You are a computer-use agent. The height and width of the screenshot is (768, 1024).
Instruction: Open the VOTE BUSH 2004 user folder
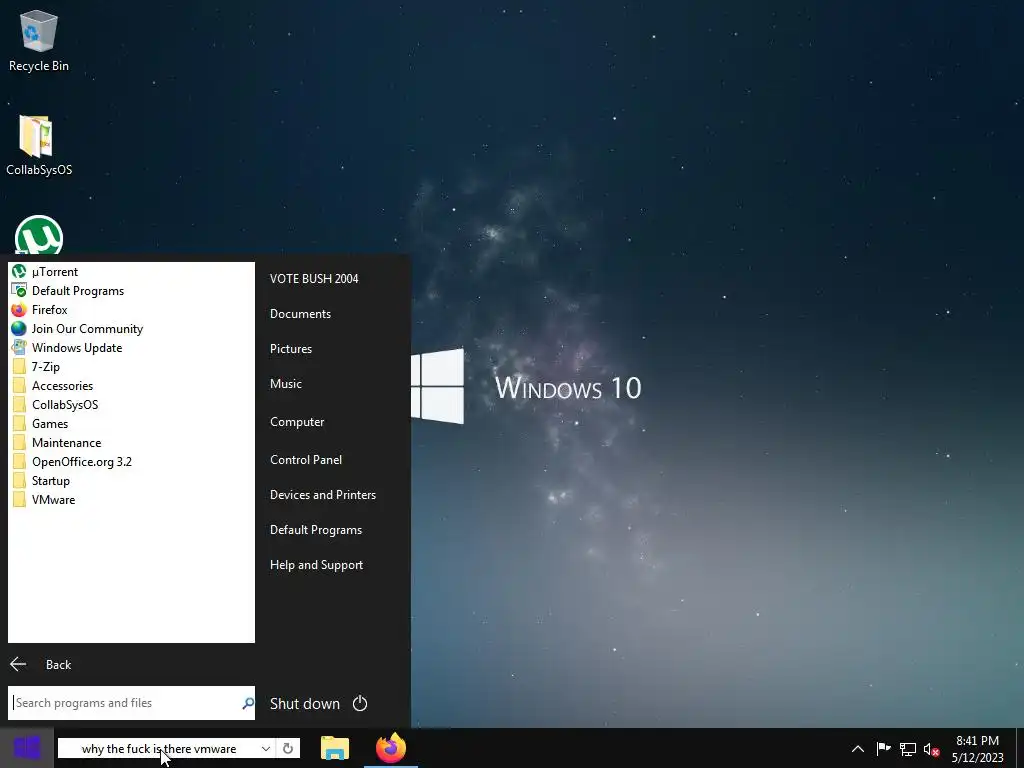pyautogui.click(x=314, y=278)
